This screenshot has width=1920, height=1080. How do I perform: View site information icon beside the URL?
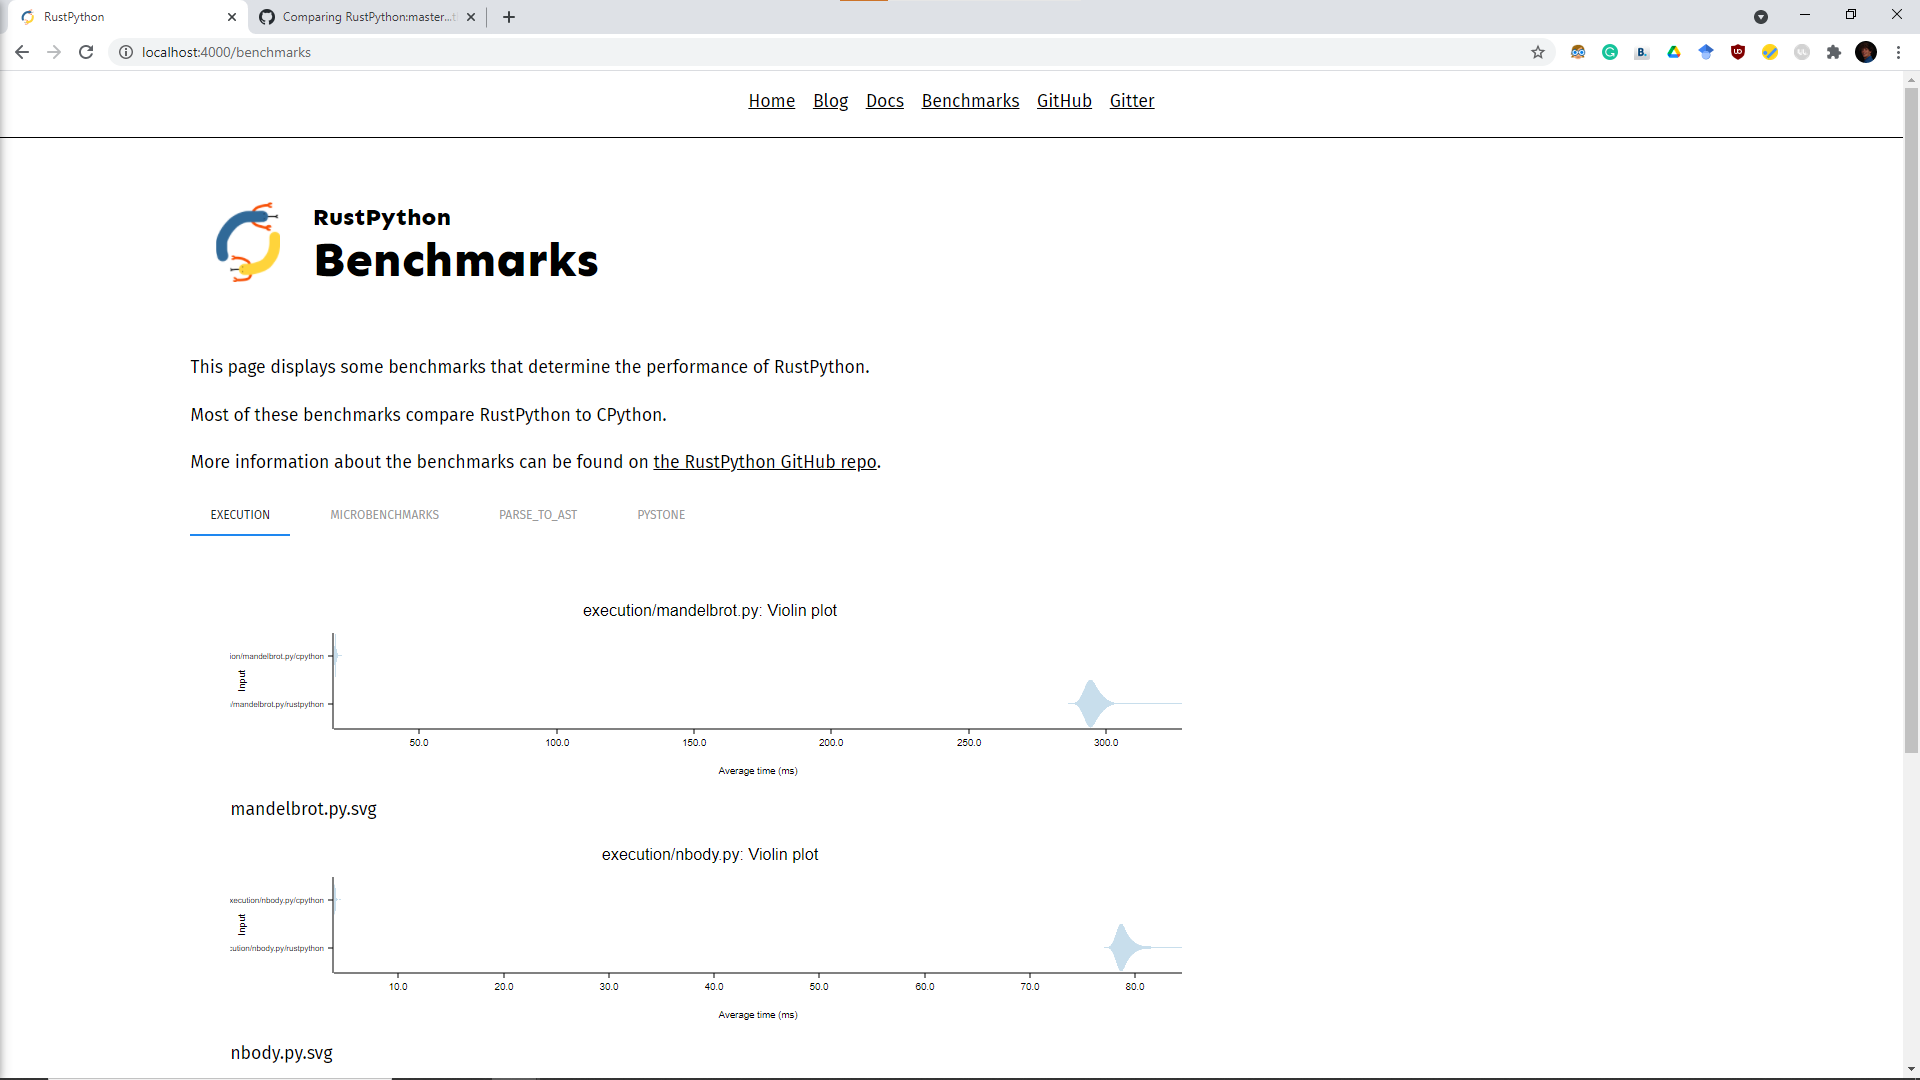pos(126,52)
